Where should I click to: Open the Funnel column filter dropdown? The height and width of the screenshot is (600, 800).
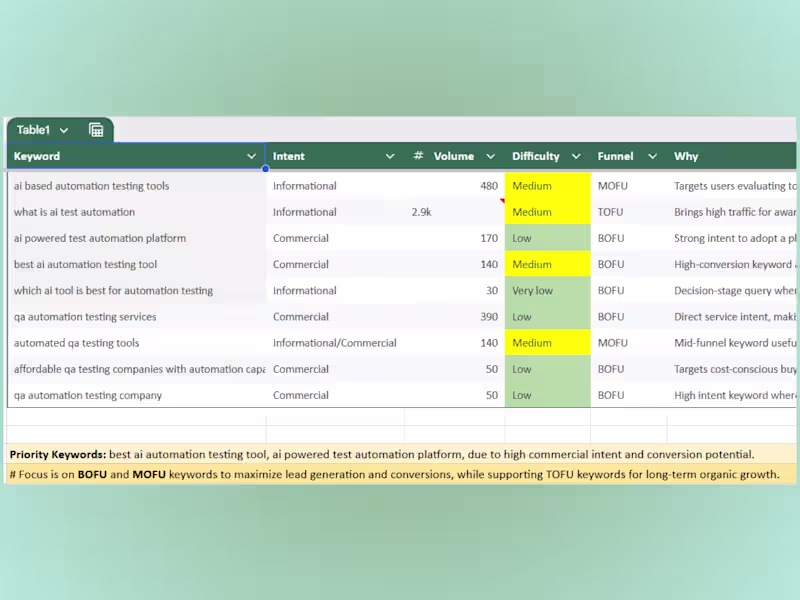[652, 156]
